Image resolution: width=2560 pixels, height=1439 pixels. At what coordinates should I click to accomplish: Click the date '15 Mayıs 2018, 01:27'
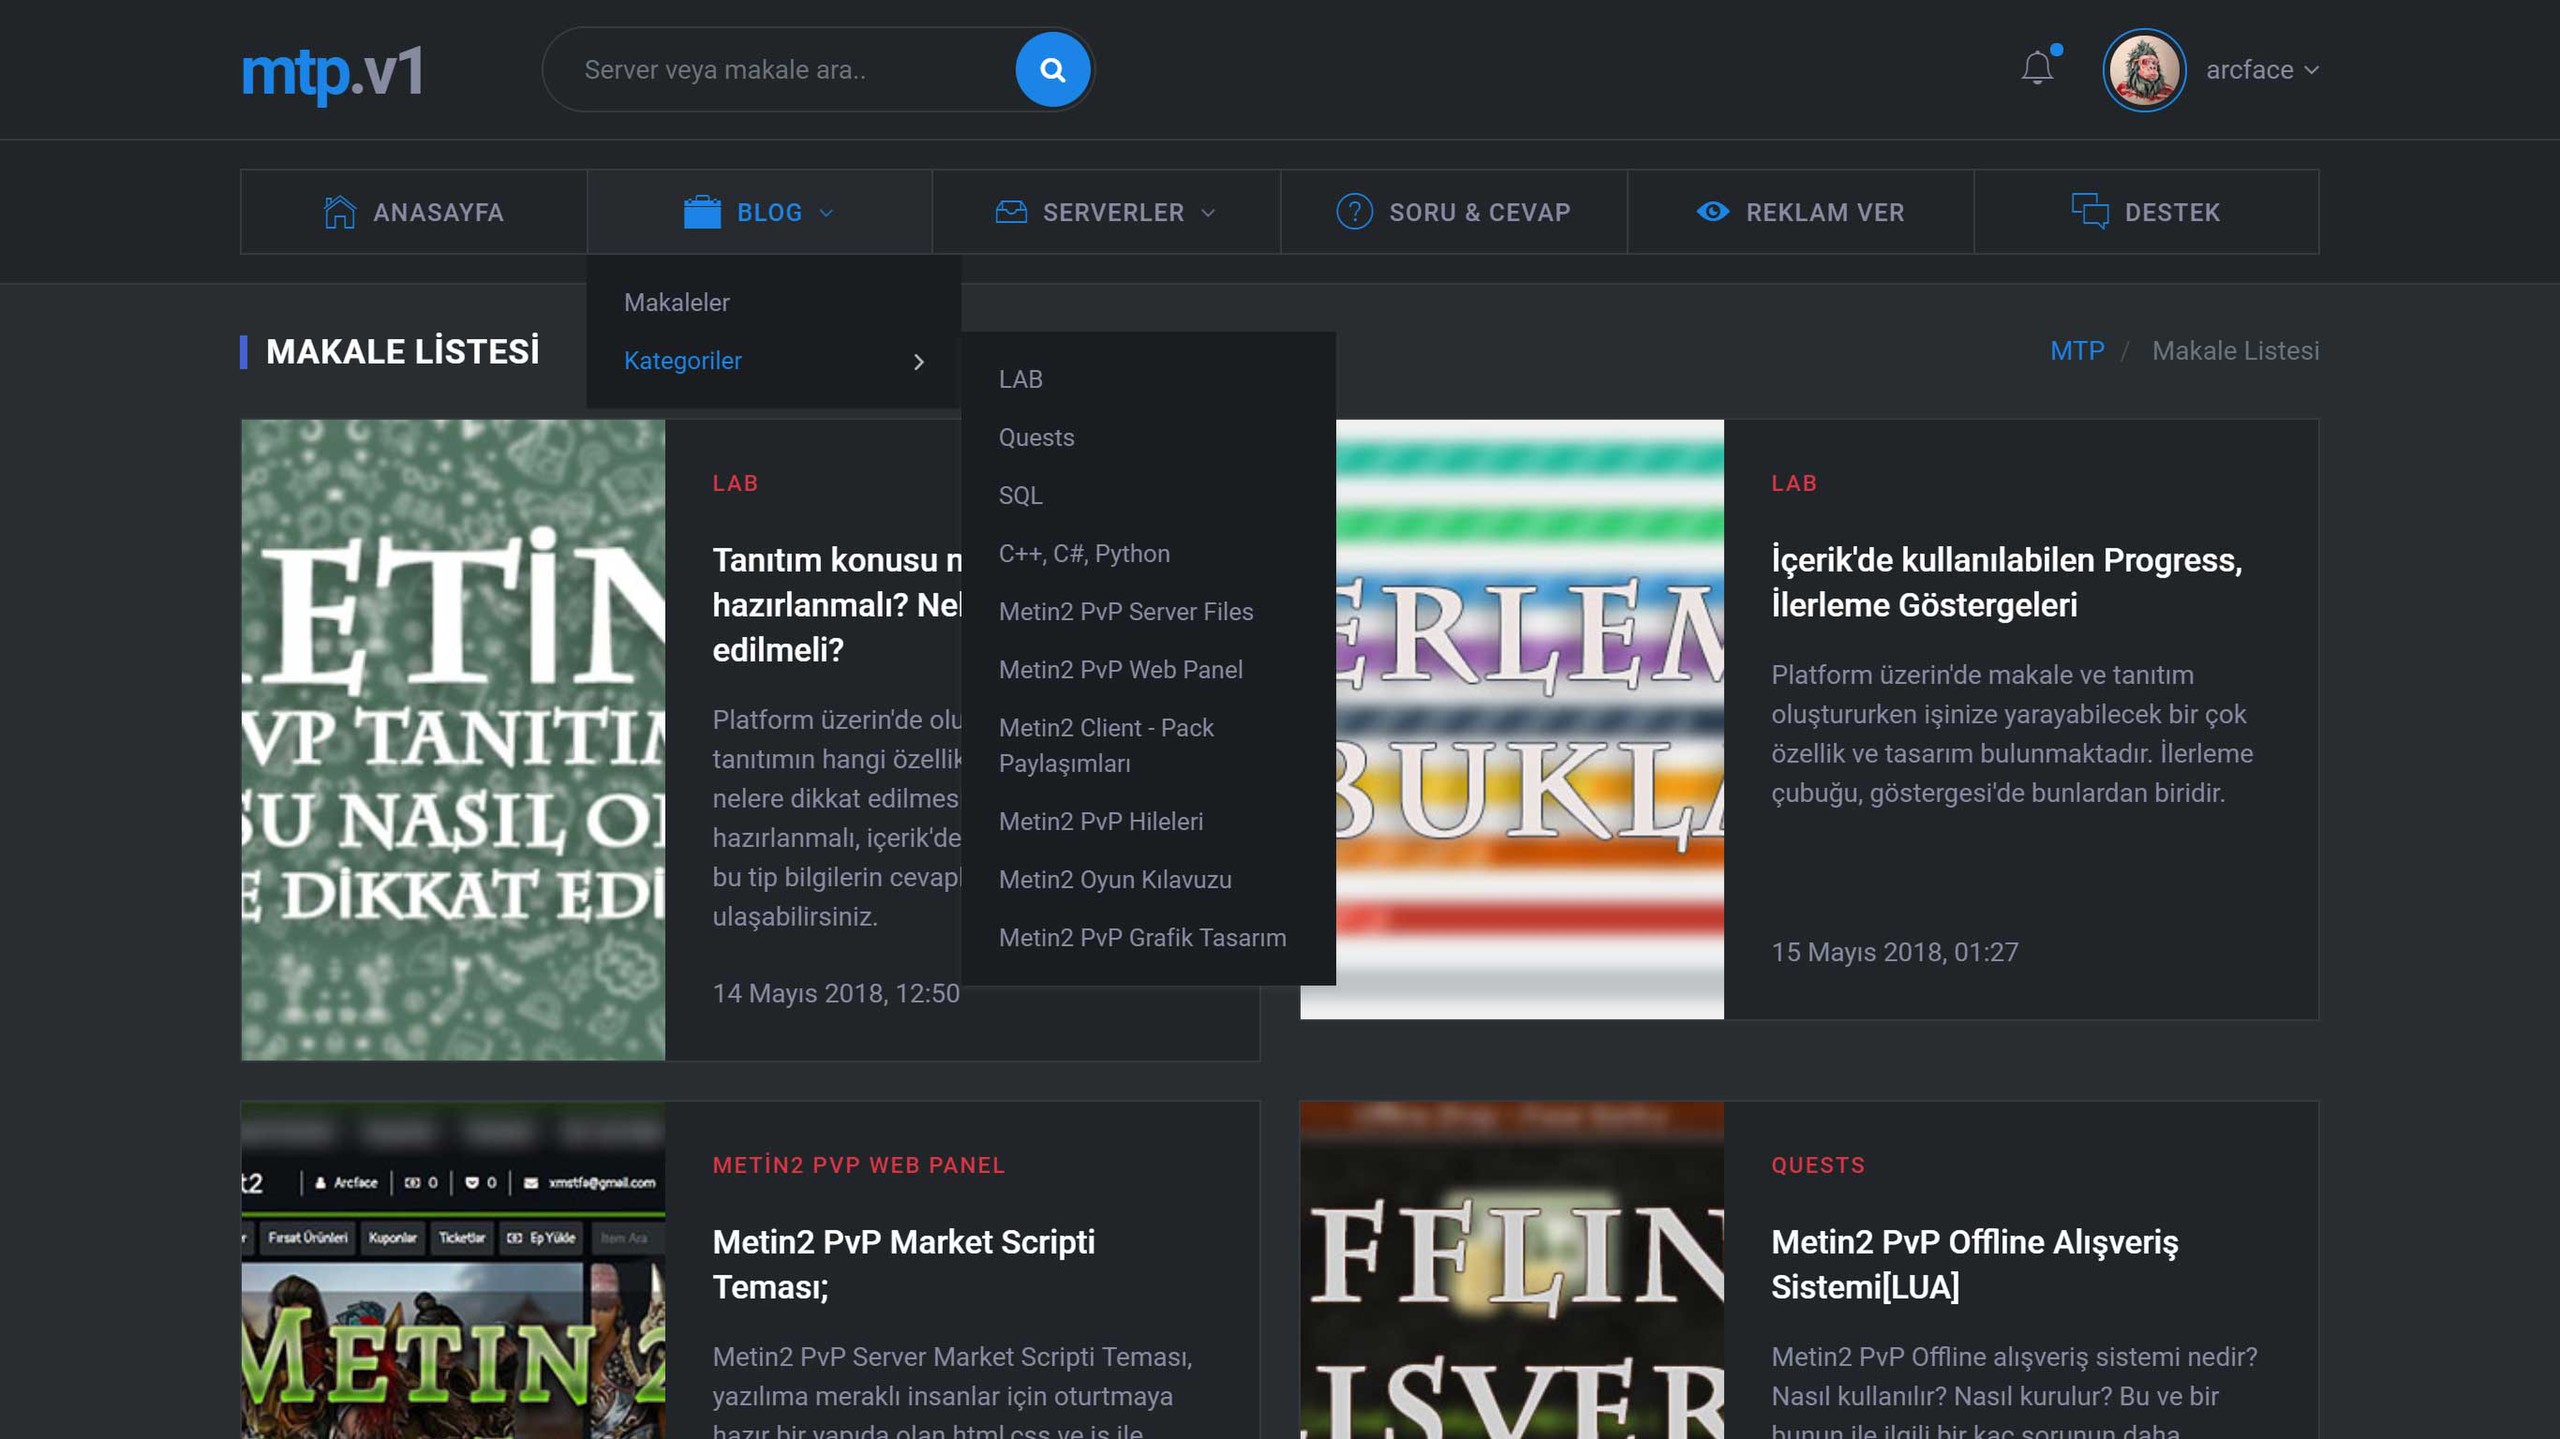(x=1894, y=952)
